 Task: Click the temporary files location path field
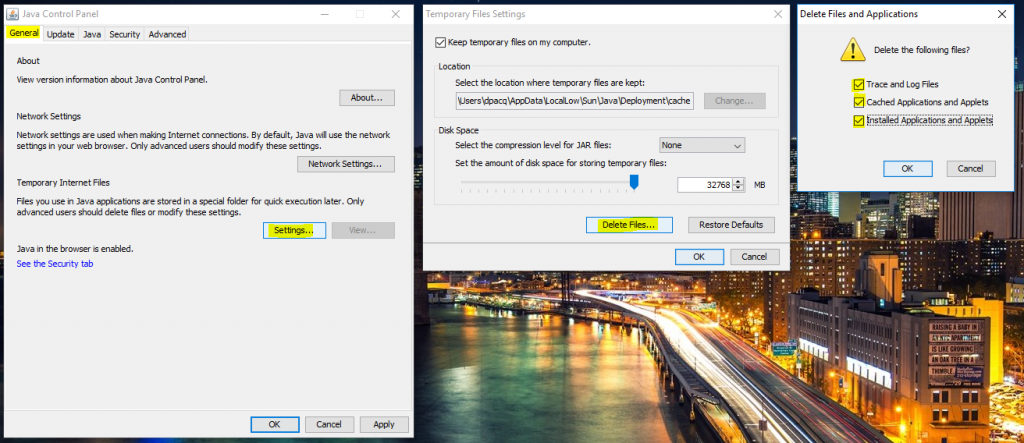575,101
